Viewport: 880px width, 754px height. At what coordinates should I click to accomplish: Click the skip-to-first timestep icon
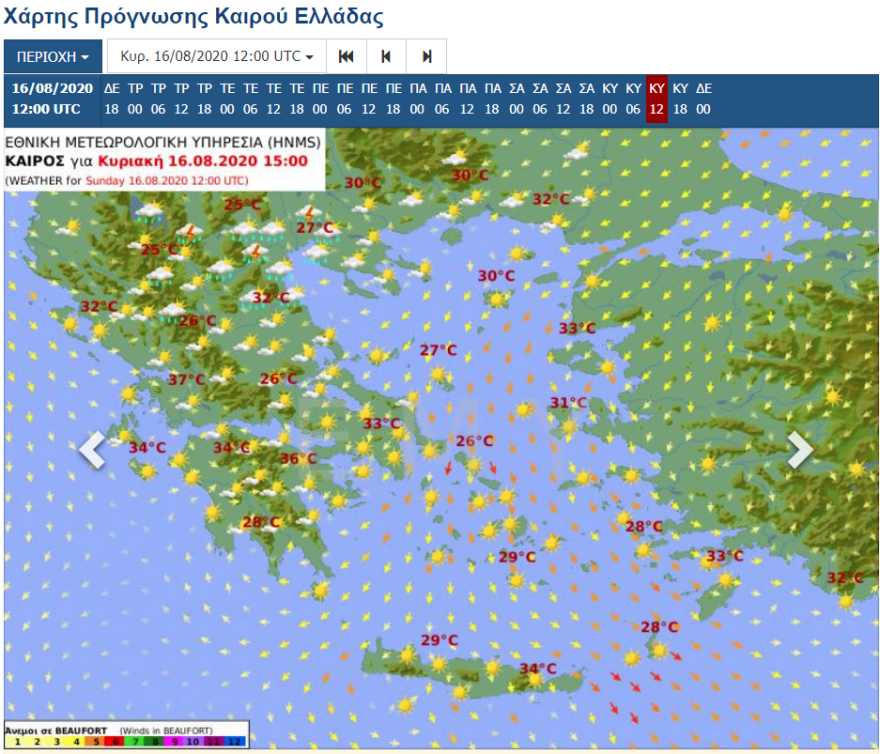pos(346,57)
